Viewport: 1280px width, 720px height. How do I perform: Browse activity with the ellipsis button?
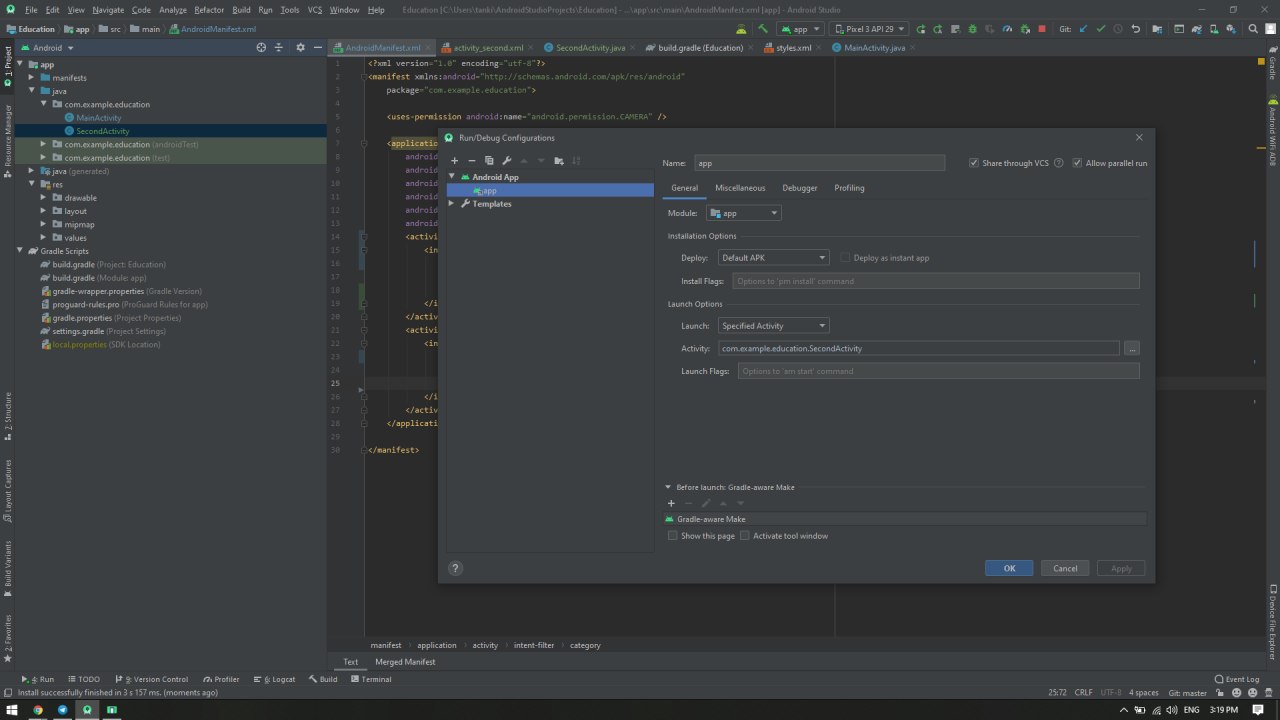coord(1131,348)
